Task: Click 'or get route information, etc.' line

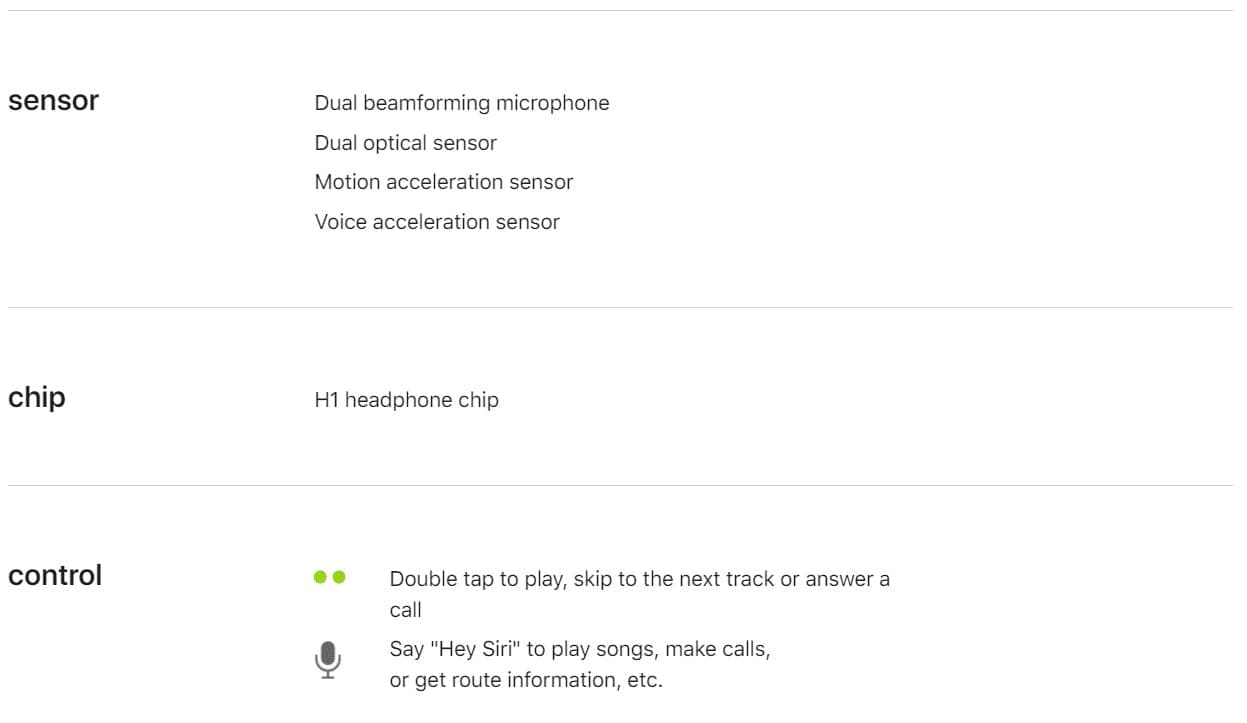Action: [526, 680]
